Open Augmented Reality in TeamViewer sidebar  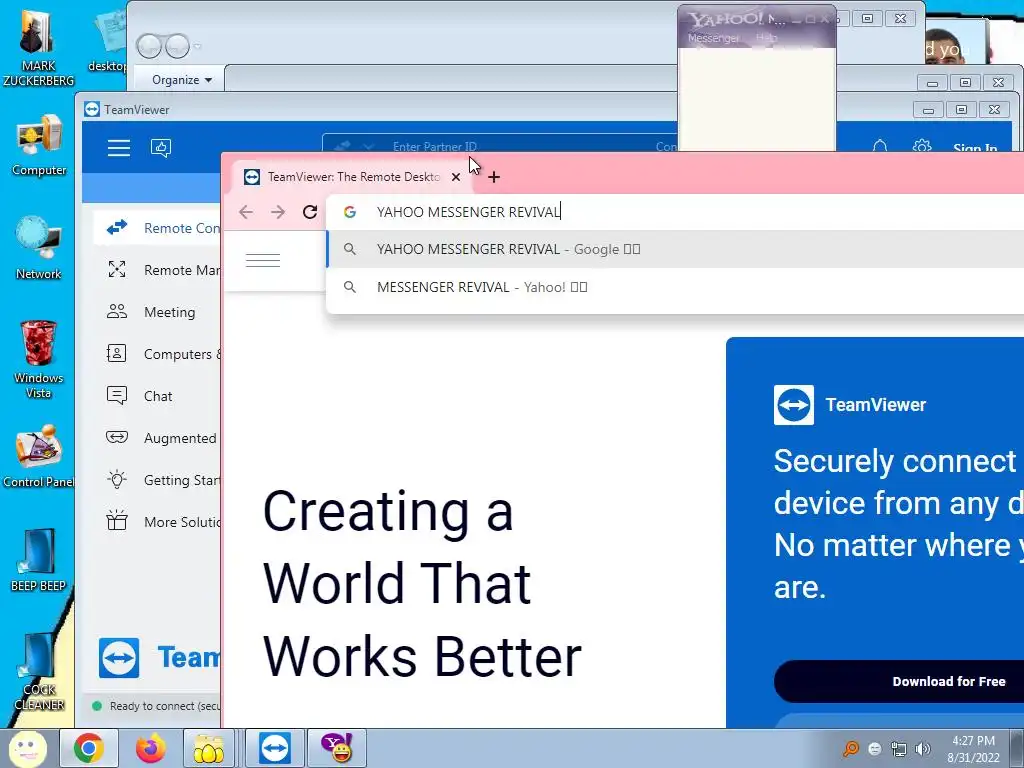point(157,438)
